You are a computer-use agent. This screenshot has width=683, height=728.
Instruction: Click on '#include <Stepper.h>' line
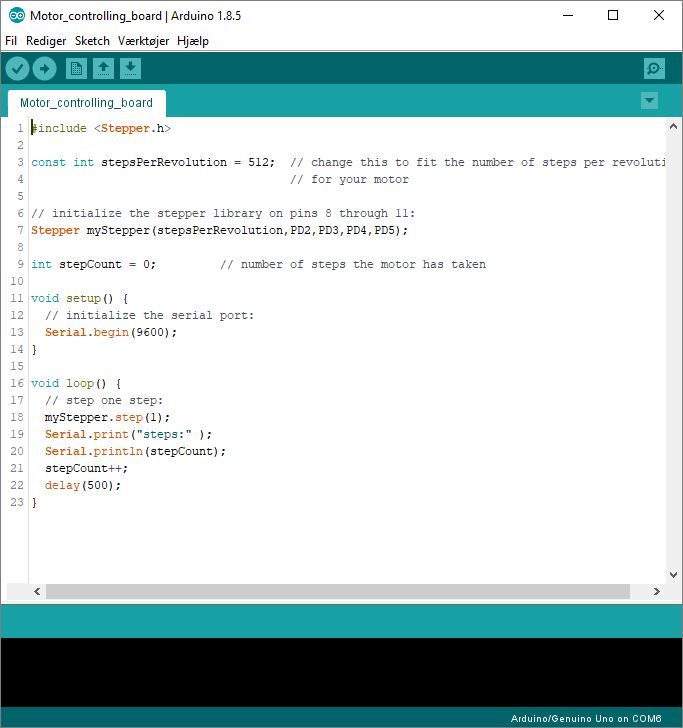101,128
